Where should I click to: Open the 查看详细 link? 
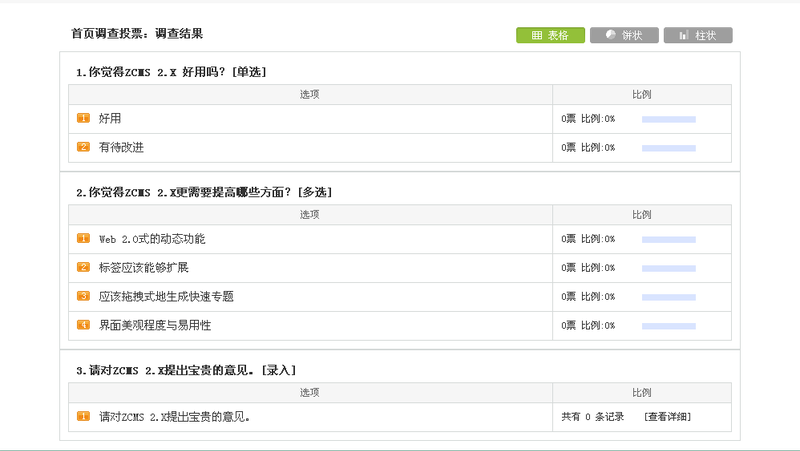point(667,417)
